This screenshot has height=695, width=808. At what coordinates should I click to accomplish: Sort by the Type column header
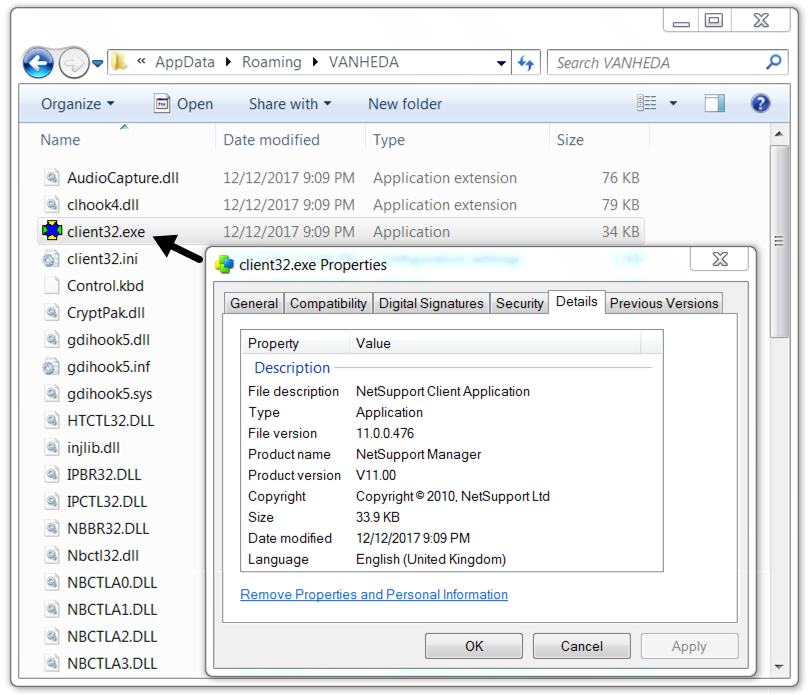click(x=389, y=140)
